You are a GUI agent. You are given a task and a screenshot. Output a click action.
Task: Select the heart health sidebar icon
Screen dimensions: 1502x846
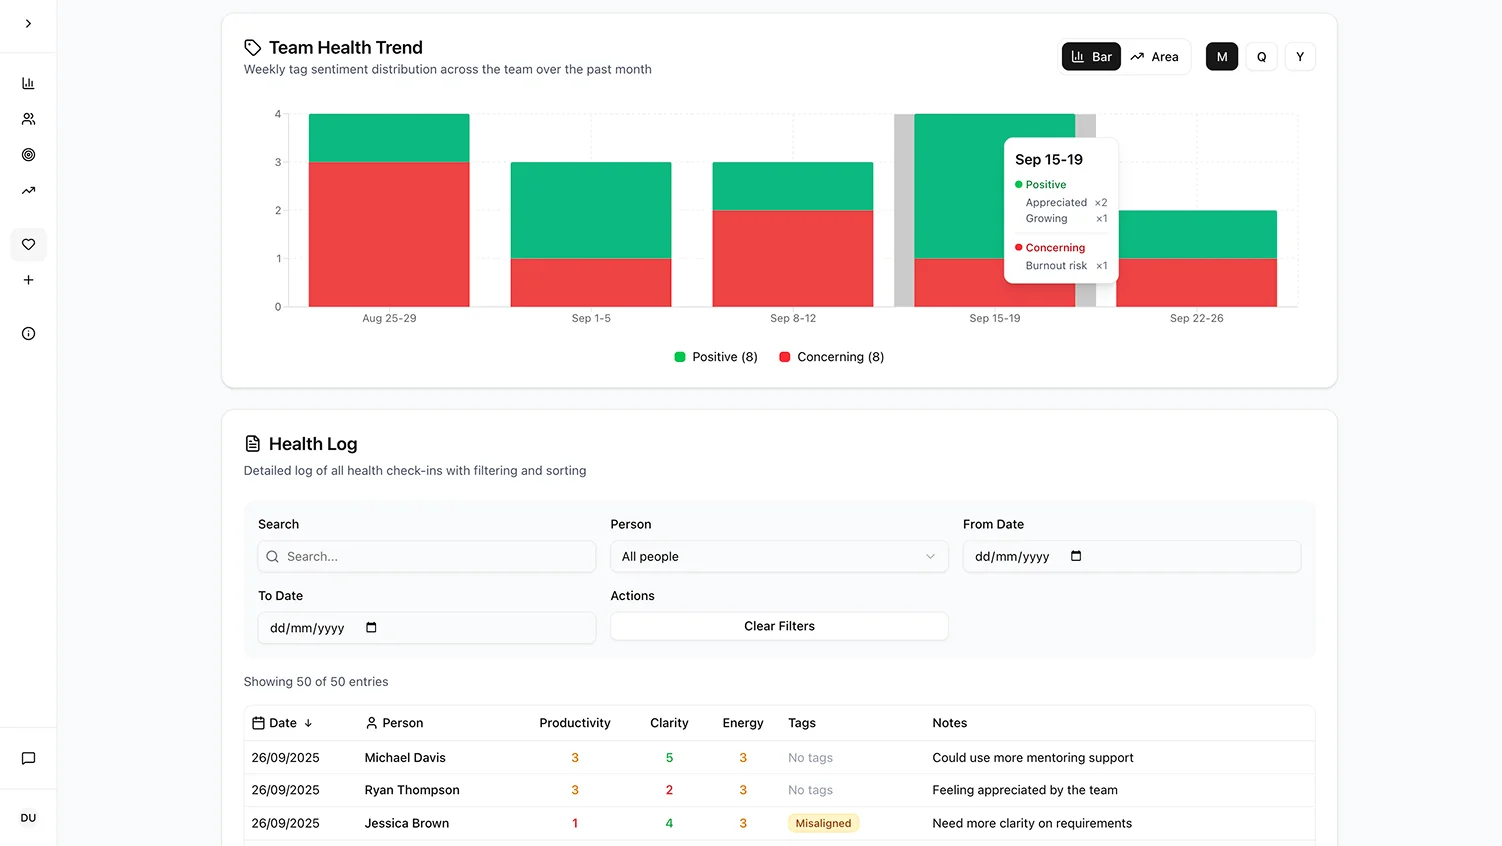pos(28,245)
